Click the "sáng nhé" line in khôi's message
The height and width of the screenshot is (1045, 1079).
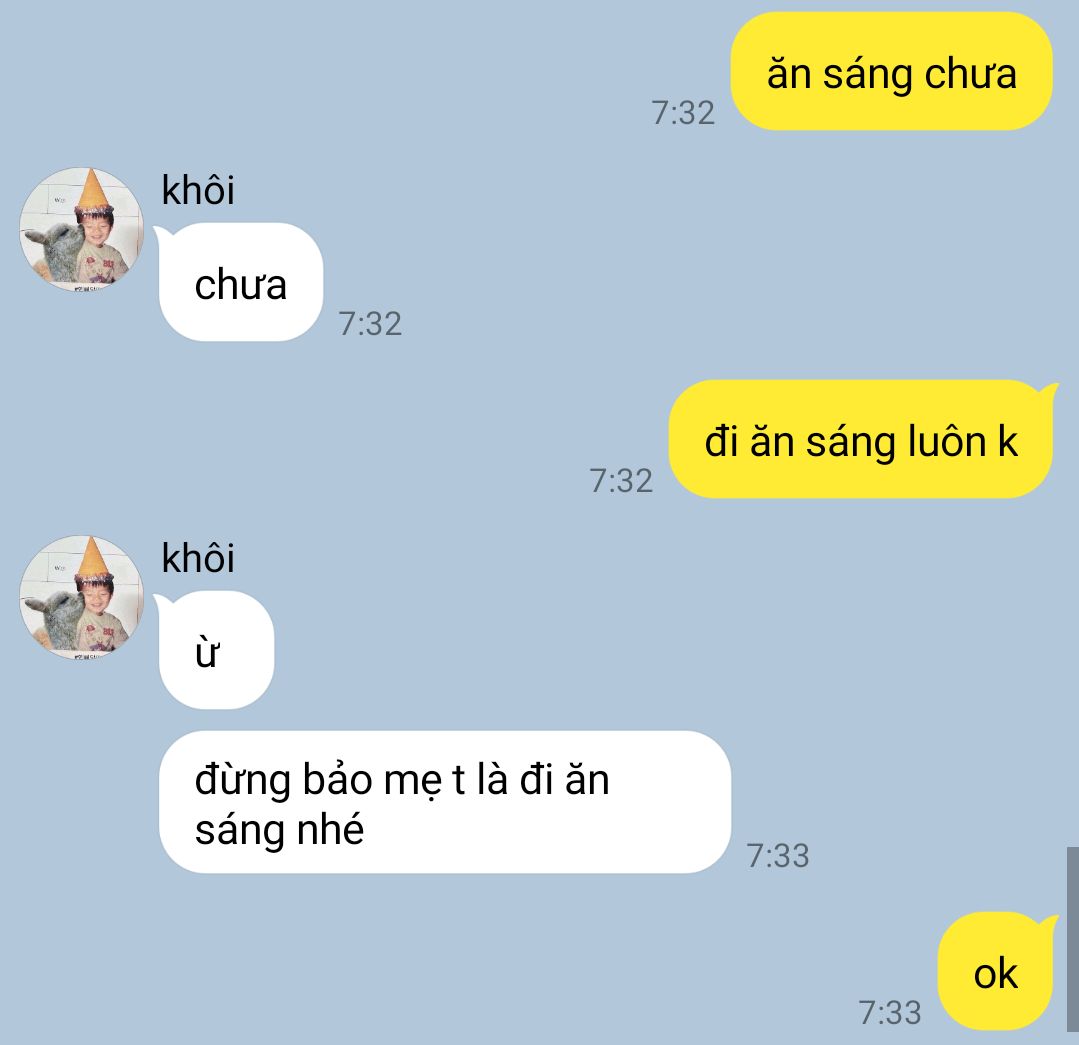tap(279, 830)
